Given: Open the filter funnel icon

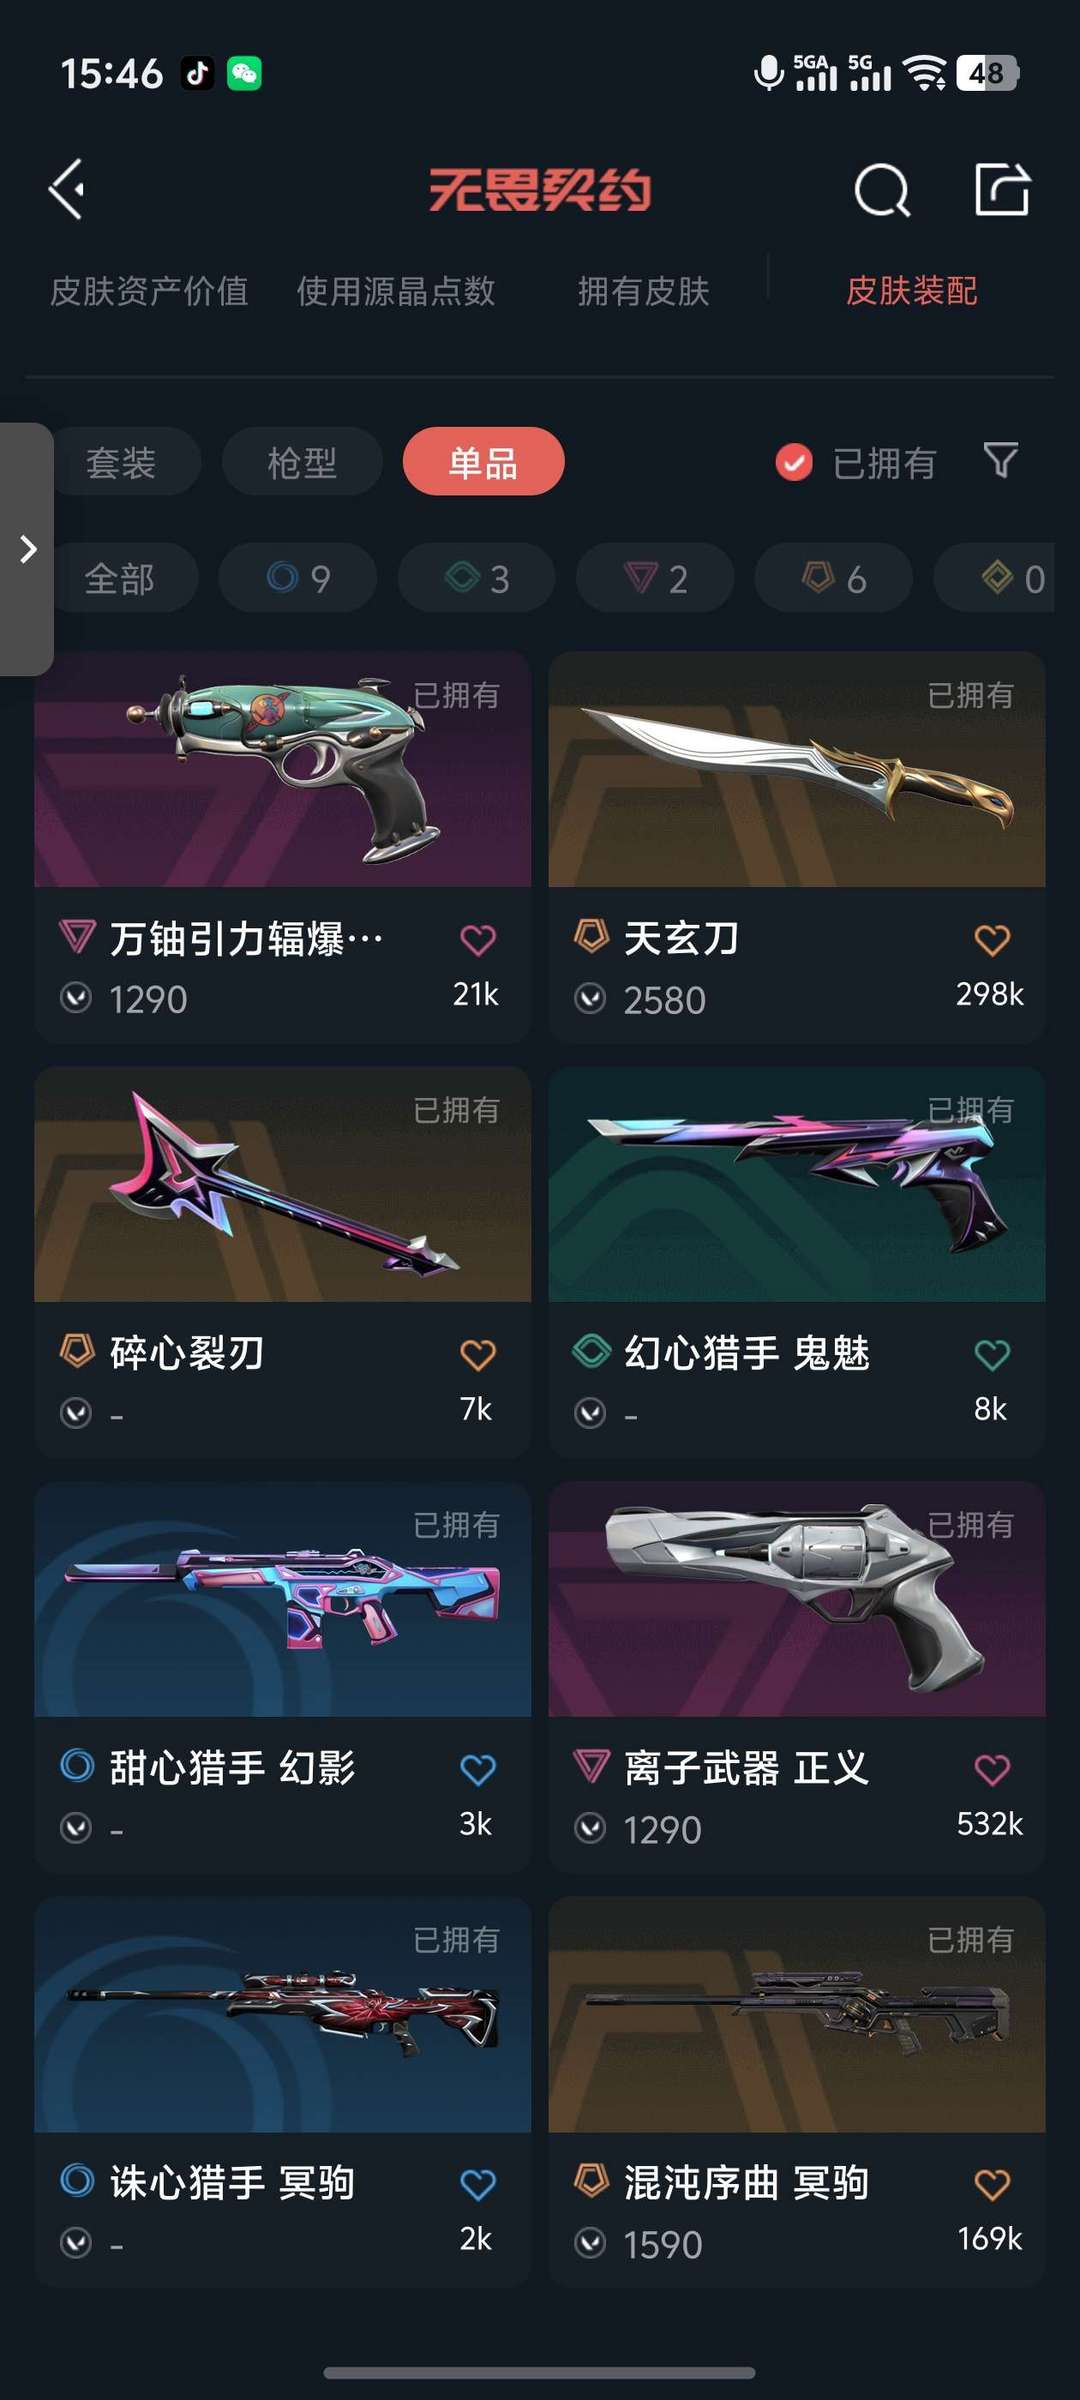Looking at the screenshot, I should [1000, 461].
